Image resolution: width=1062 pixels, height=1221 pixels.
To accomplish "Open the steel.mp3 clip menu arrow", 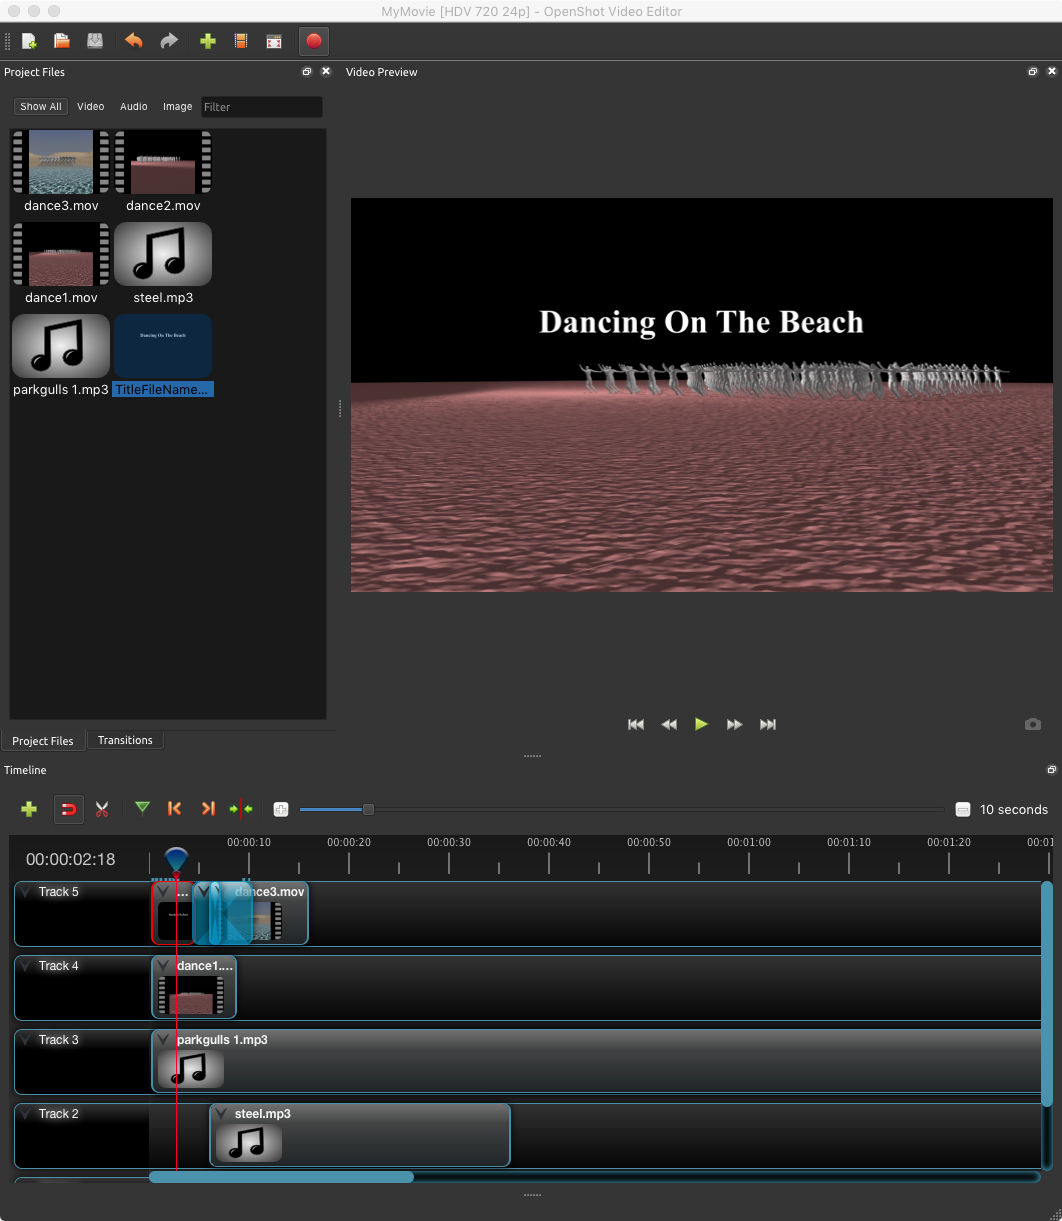I will [222, 1113].
